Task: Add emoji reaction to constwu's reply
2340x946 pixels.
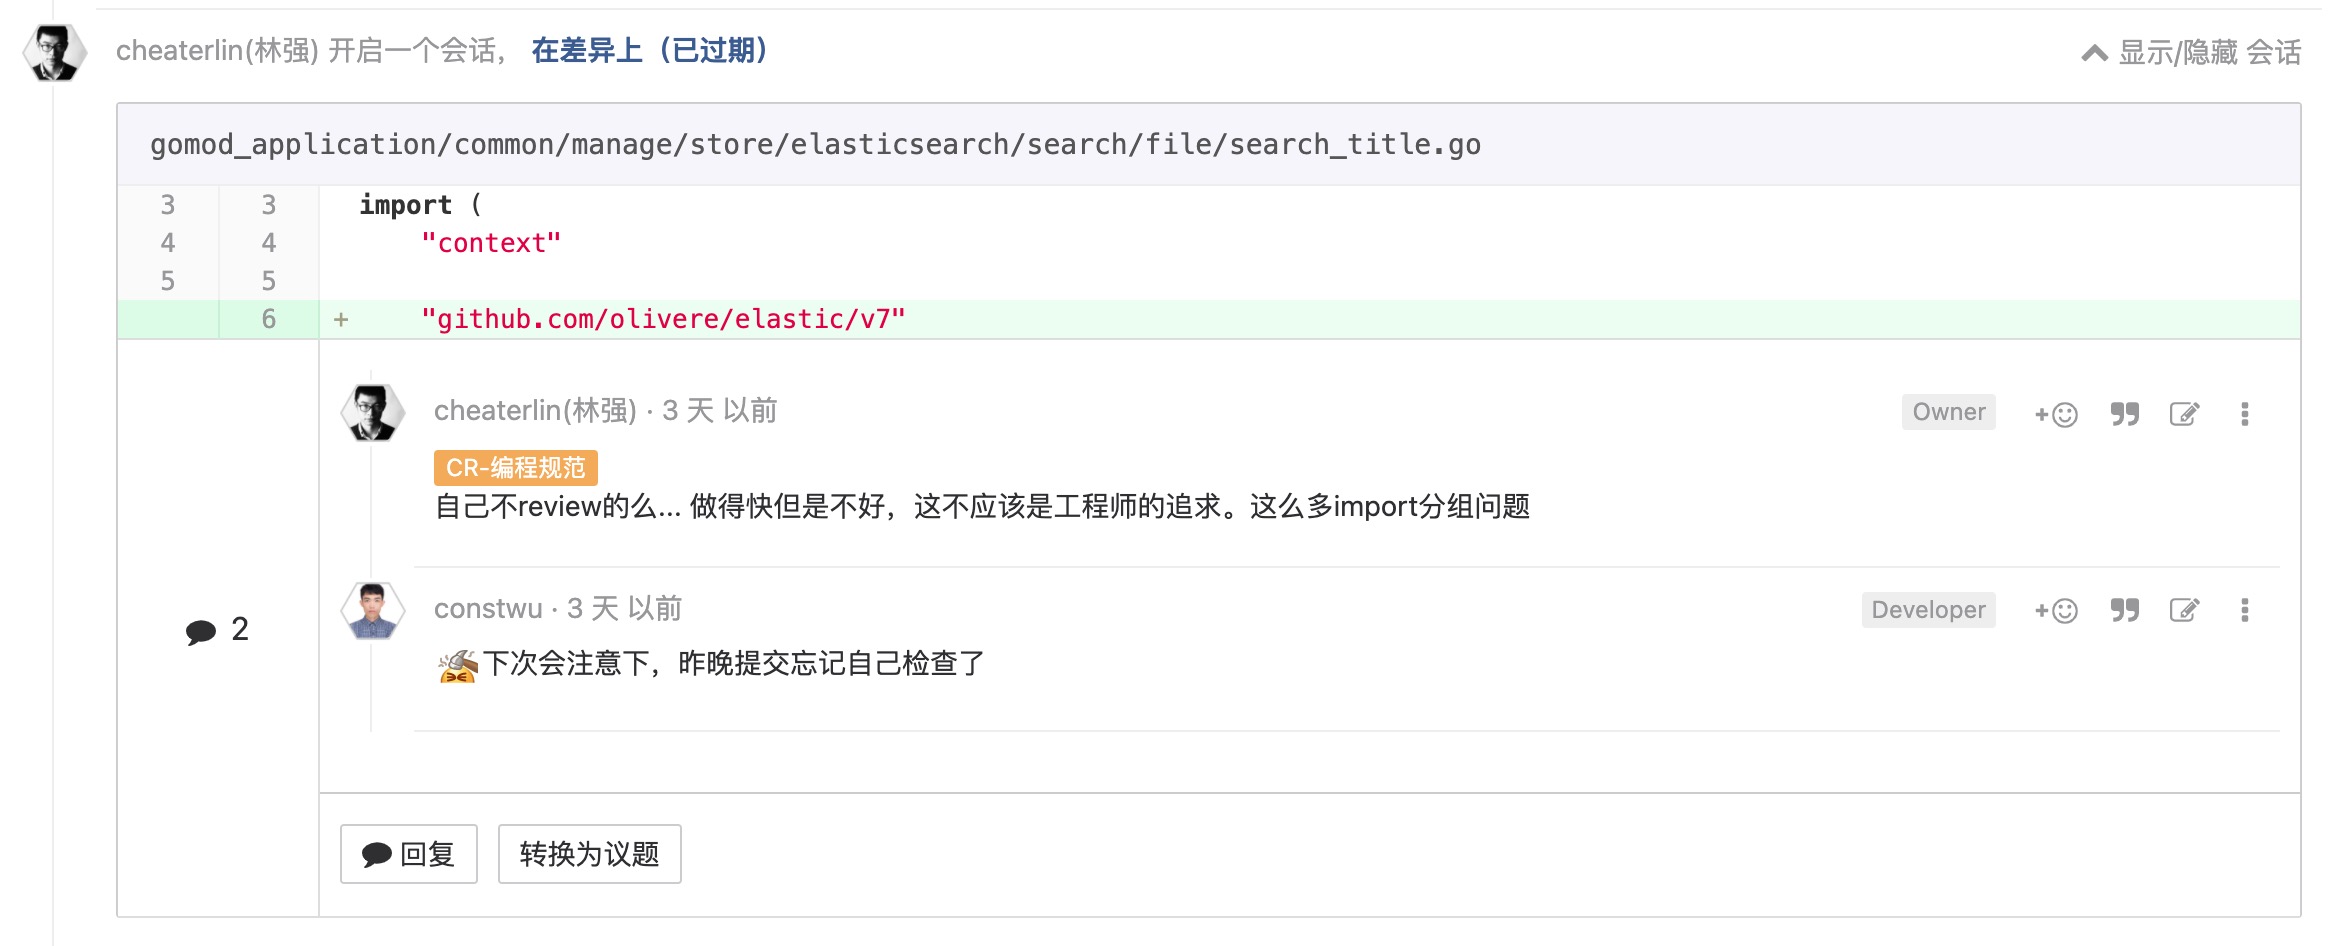Action: [2056, 610]
